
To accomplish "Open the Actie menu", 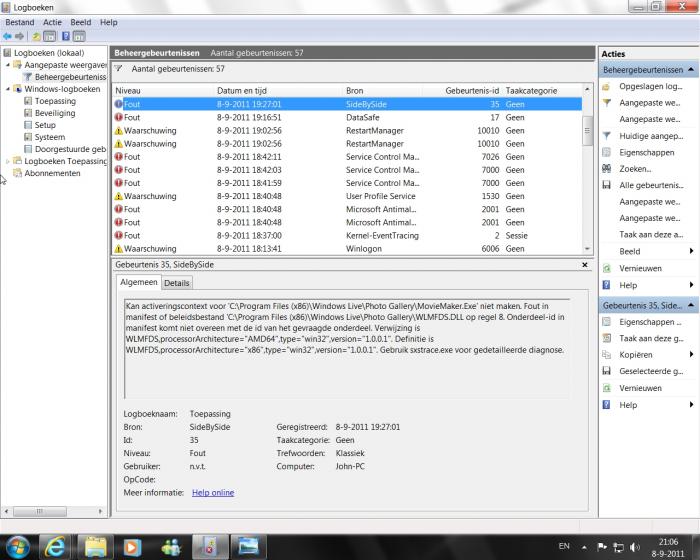I will (52, 22).
